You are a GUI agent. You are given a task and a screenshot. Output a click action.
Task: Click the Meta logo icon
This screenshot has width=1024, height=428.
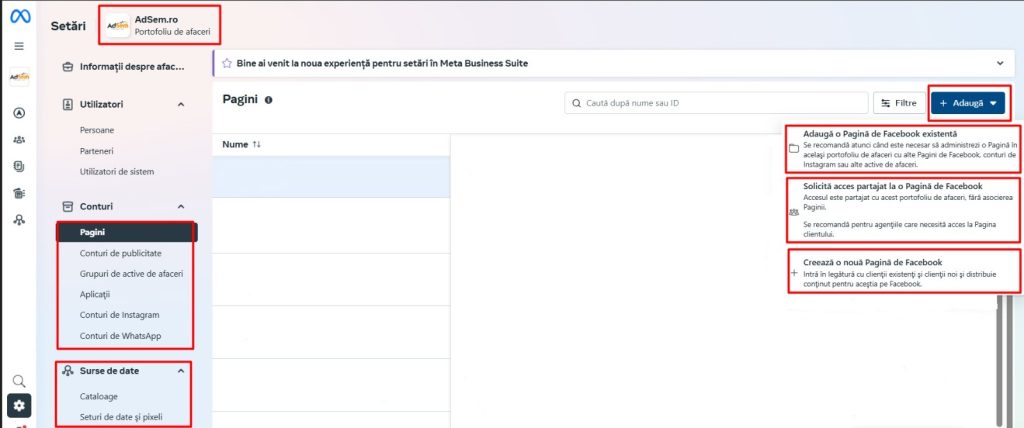point(20,16)
